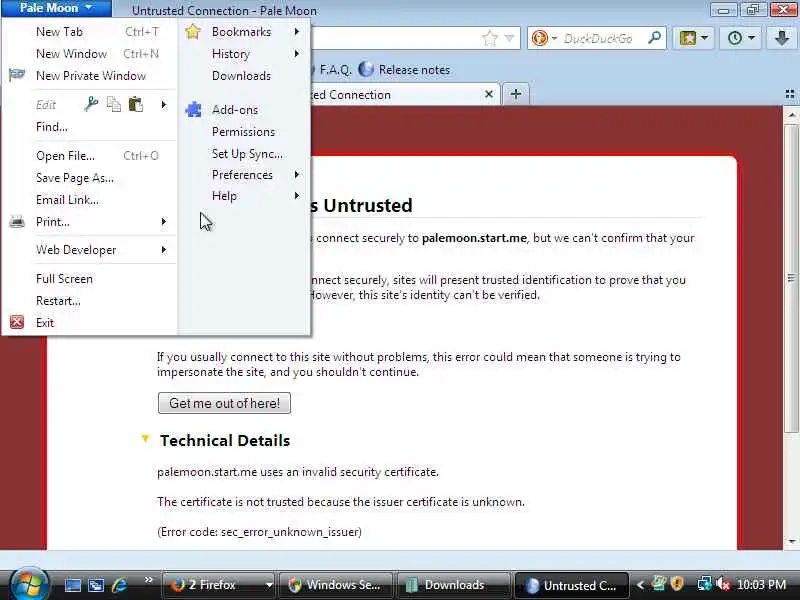This screenshot has height=600, width=800.
Task: Click the security shield tray icon
Action: (677, 584)
